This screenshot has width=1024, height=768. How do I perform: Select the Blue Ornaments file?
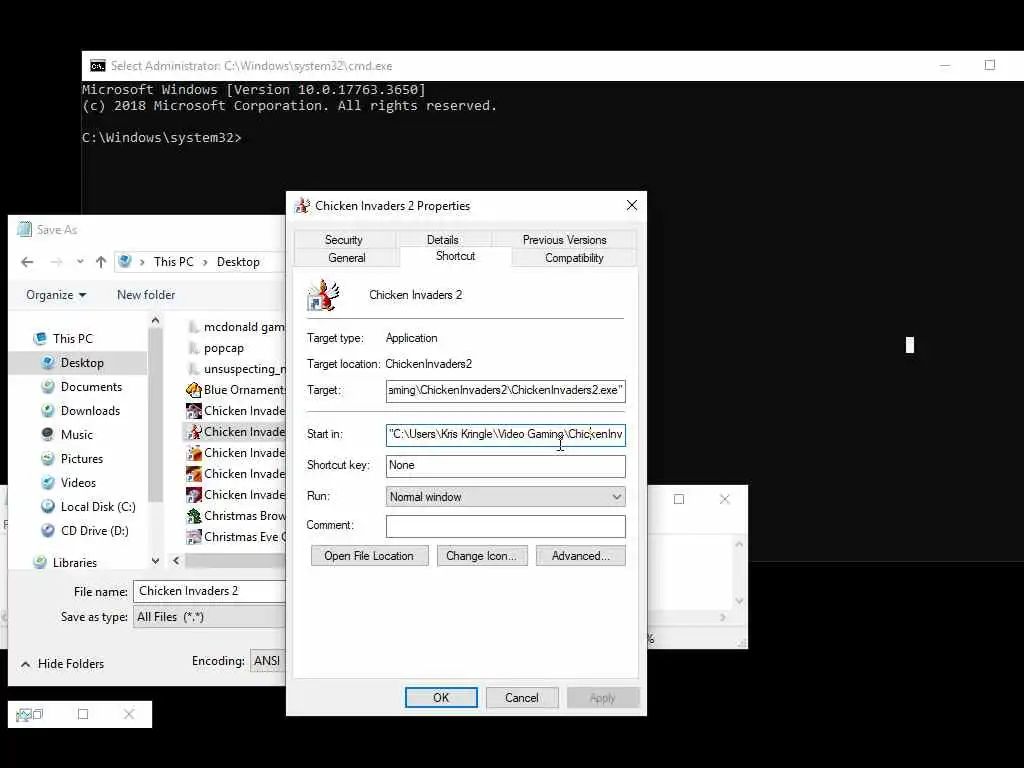pos(236,390)
